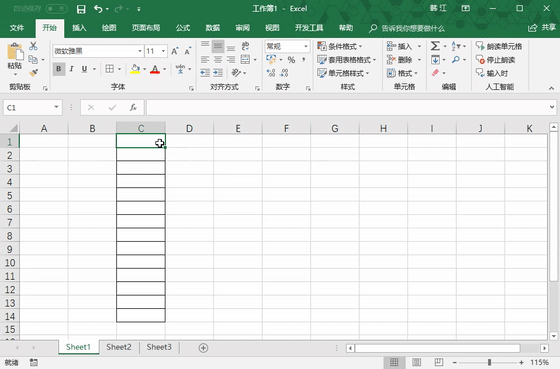The height and width of the screenshot is (369, 560).
Task: Toggle underline formatting
Action: pyautogui.click(x=84, y=69)
